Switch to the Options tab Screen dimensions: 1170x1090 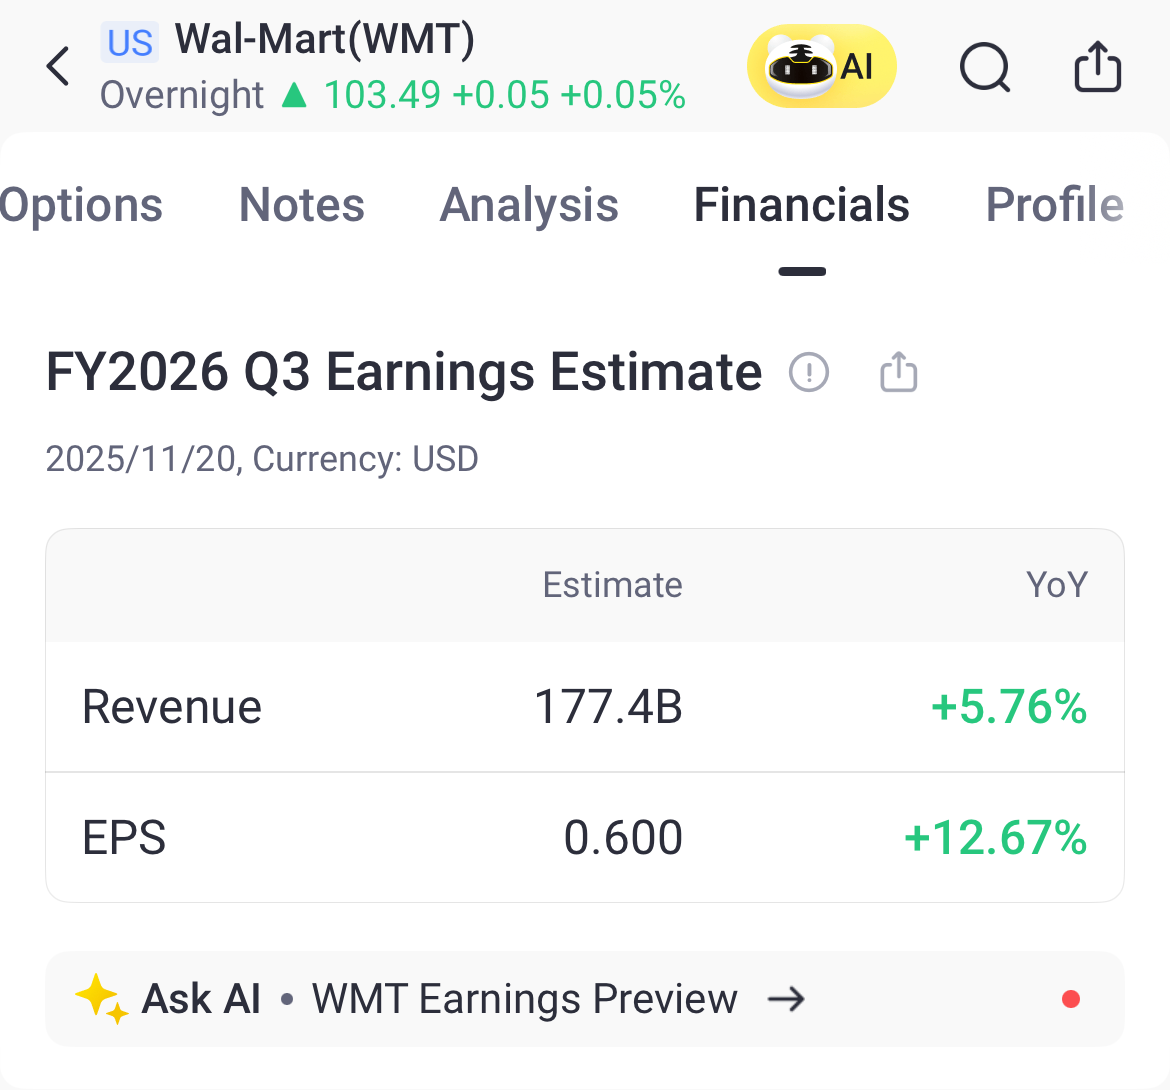(82, 206)
